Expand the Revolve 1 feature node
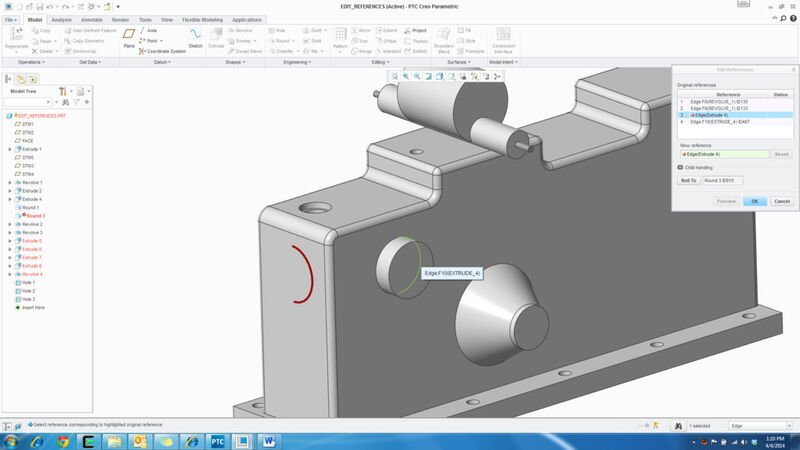Screen dimensions: 800x450 coord(10,183)
